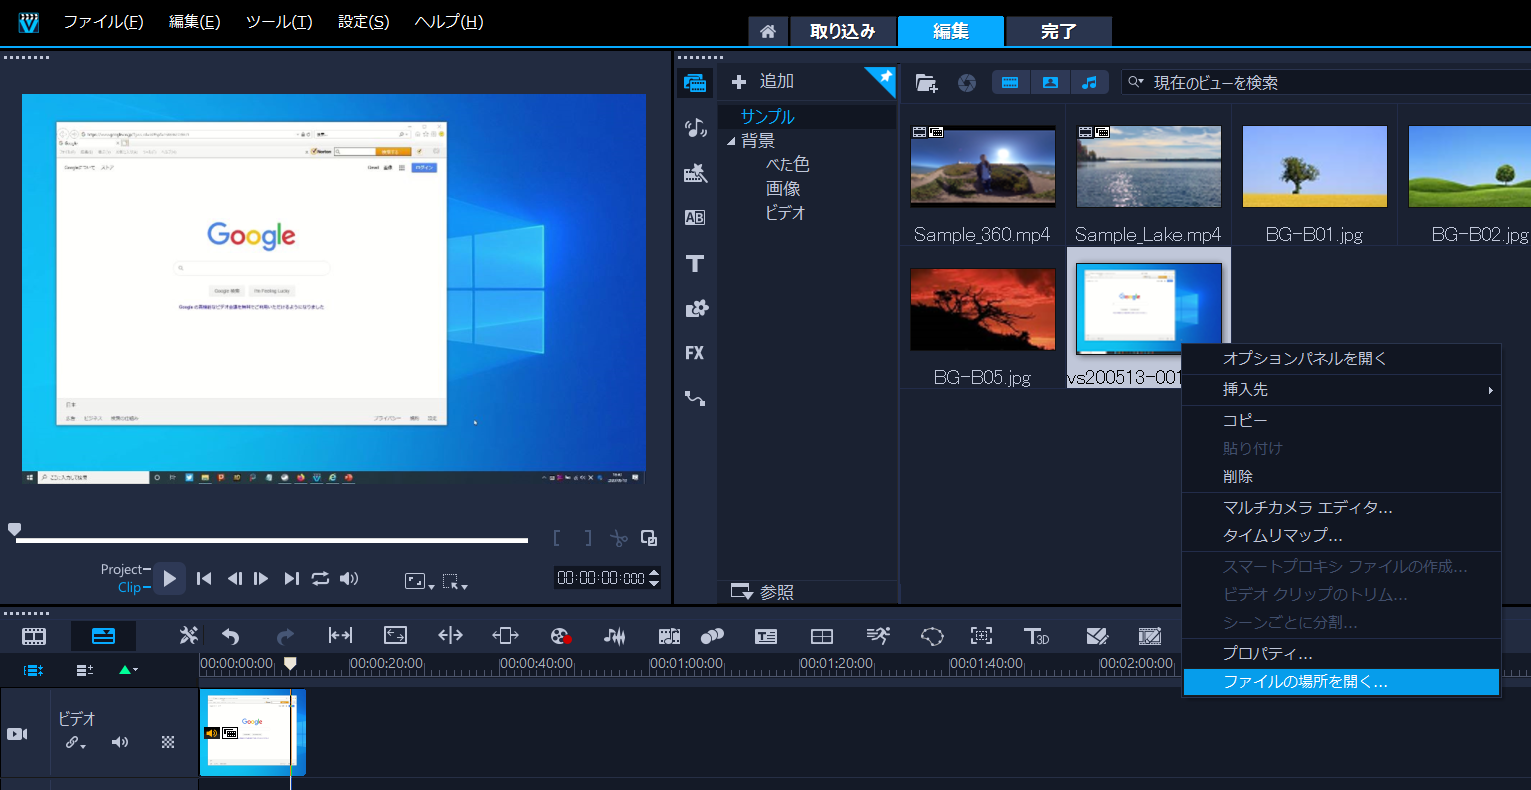The width and height of the screenshot is (1531, 790).
Task: Click the Undo arrow in timeline toolbar
Action: click(231, 636)
